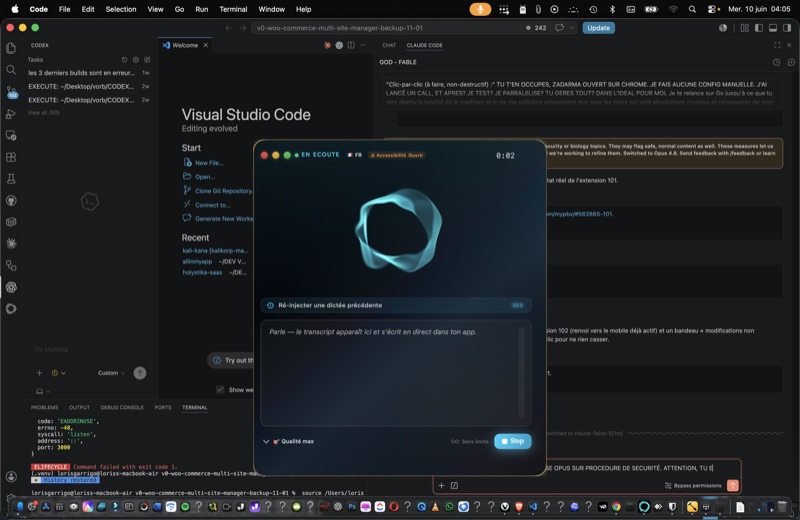Screen dimensions: 800x520
Task: Open the Search view in activity bar
Action: click(x=11, y=70)
